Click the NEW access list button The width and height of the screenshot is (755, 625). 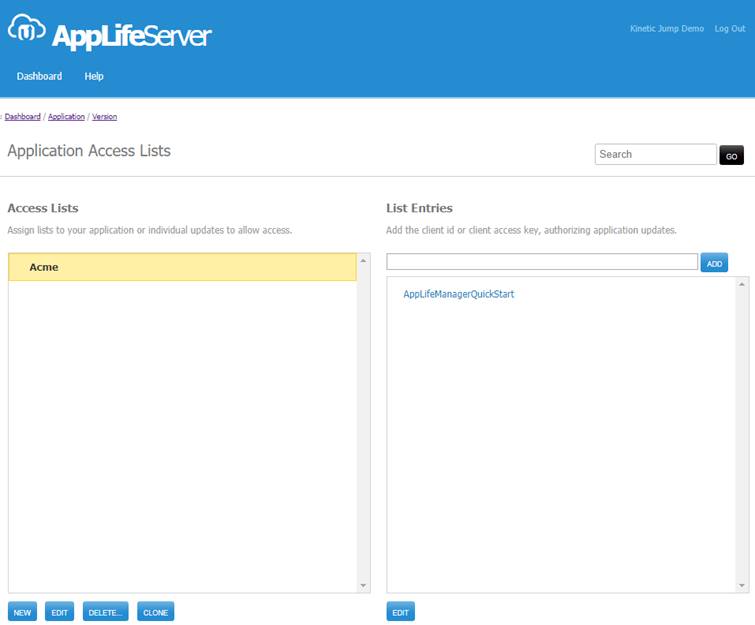pos(22,612)
